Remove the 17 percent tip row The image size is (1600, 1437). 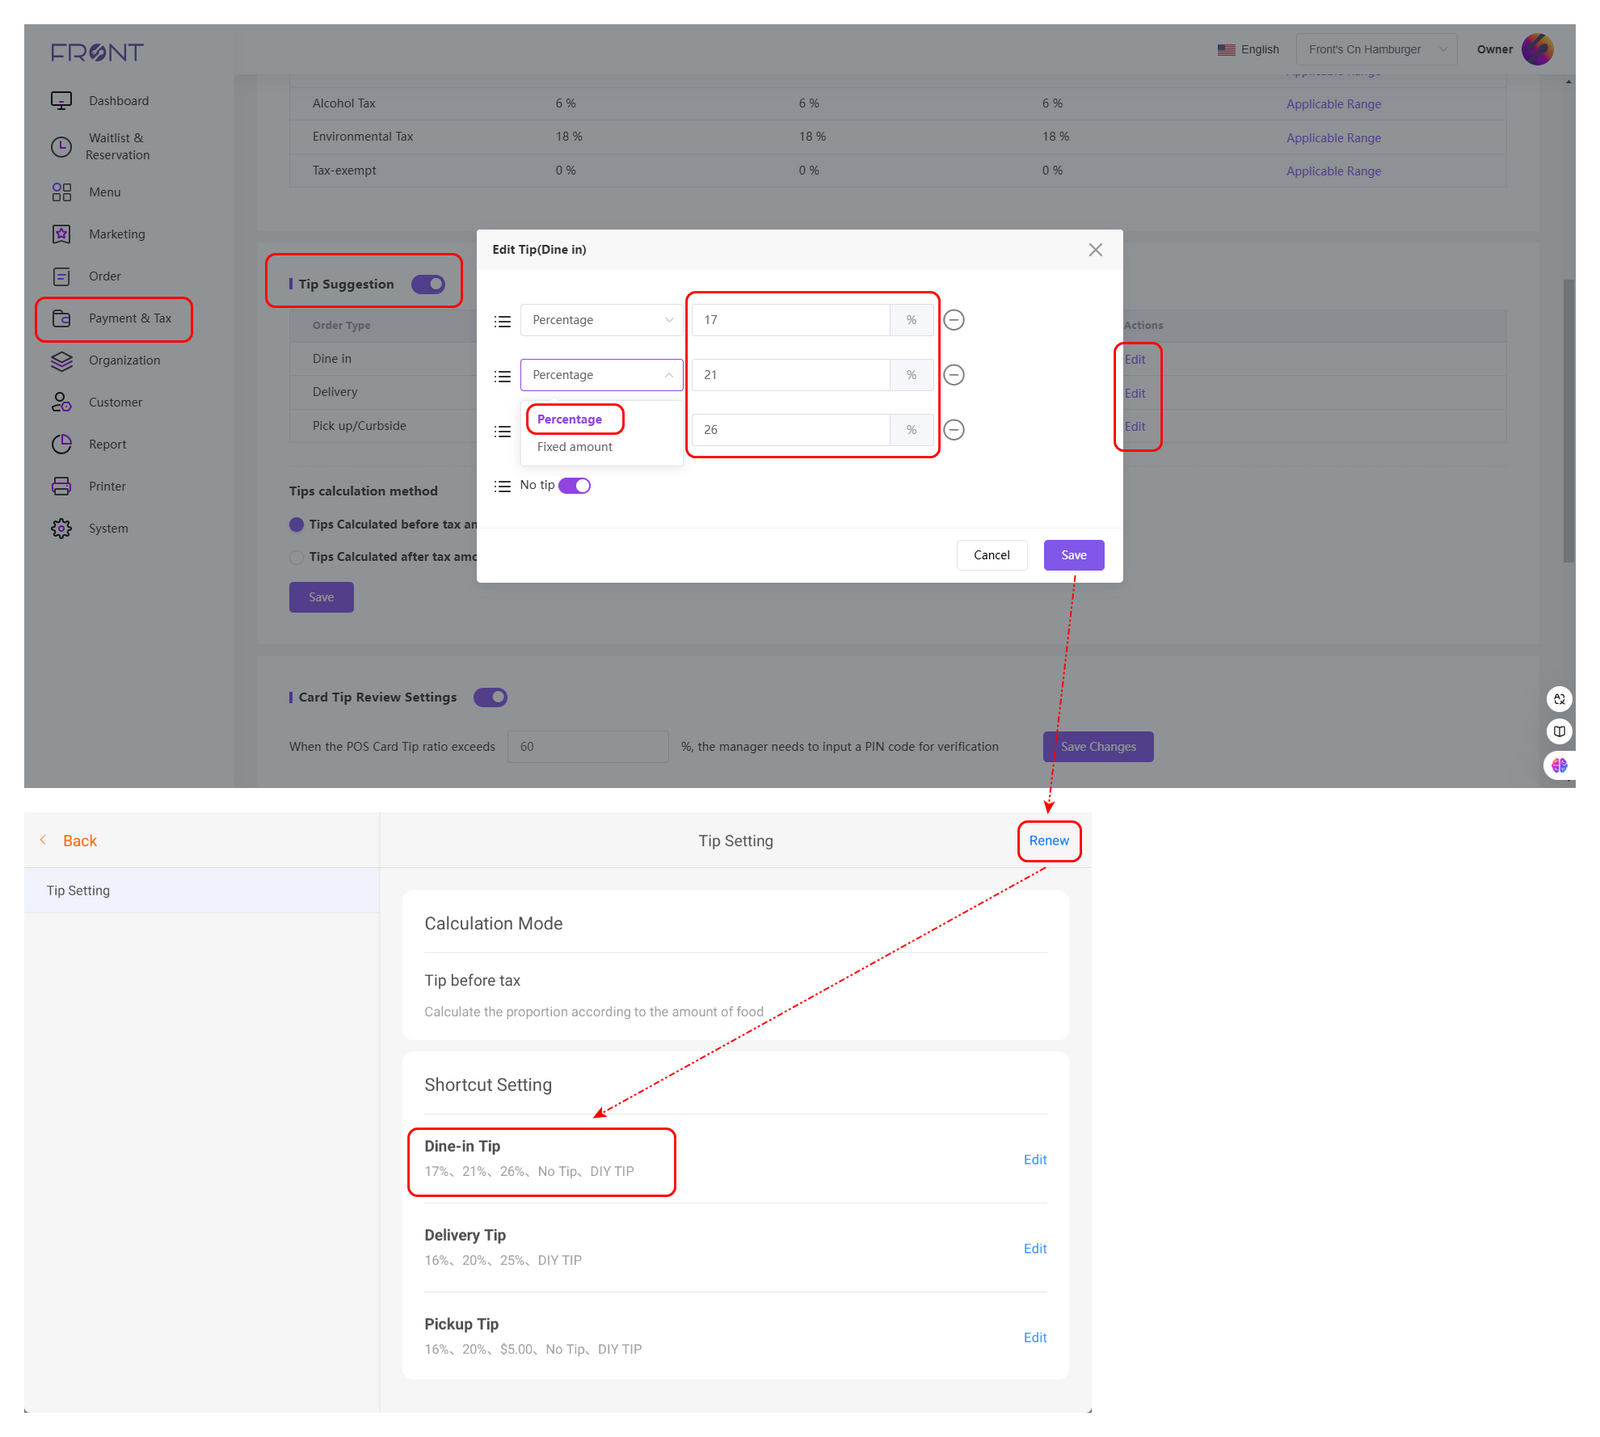pyautogui.click(x=954, y=320)
